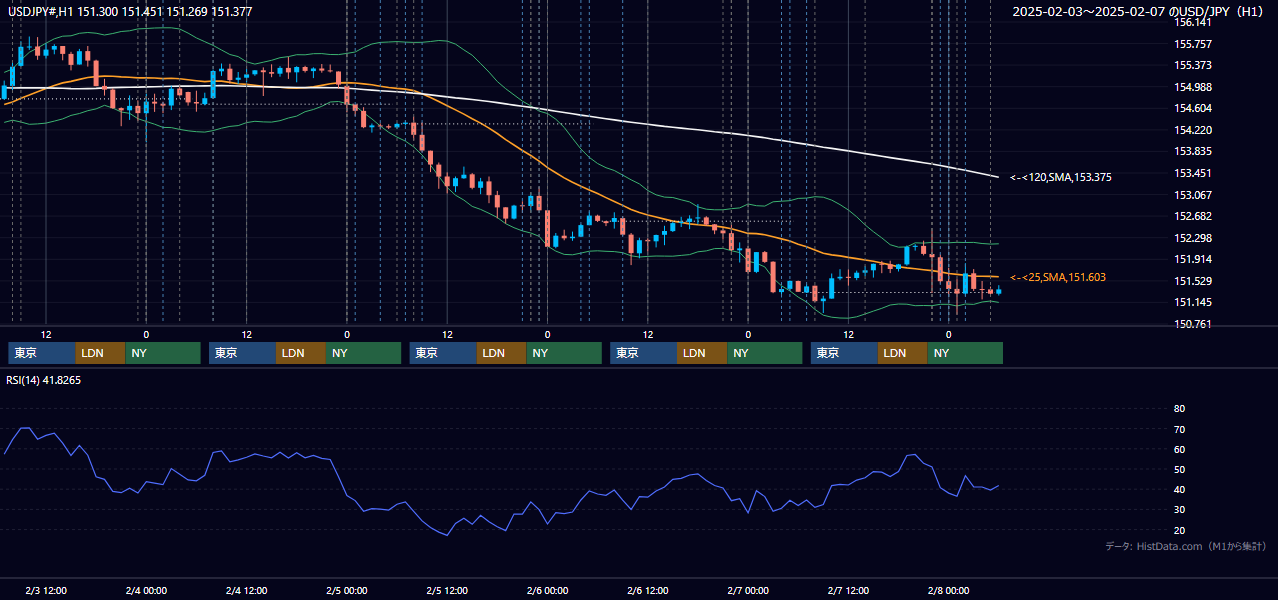Click the 2/6 12:00 time axis label
This screenshot has height=600, width=1278.
[648, 591]
